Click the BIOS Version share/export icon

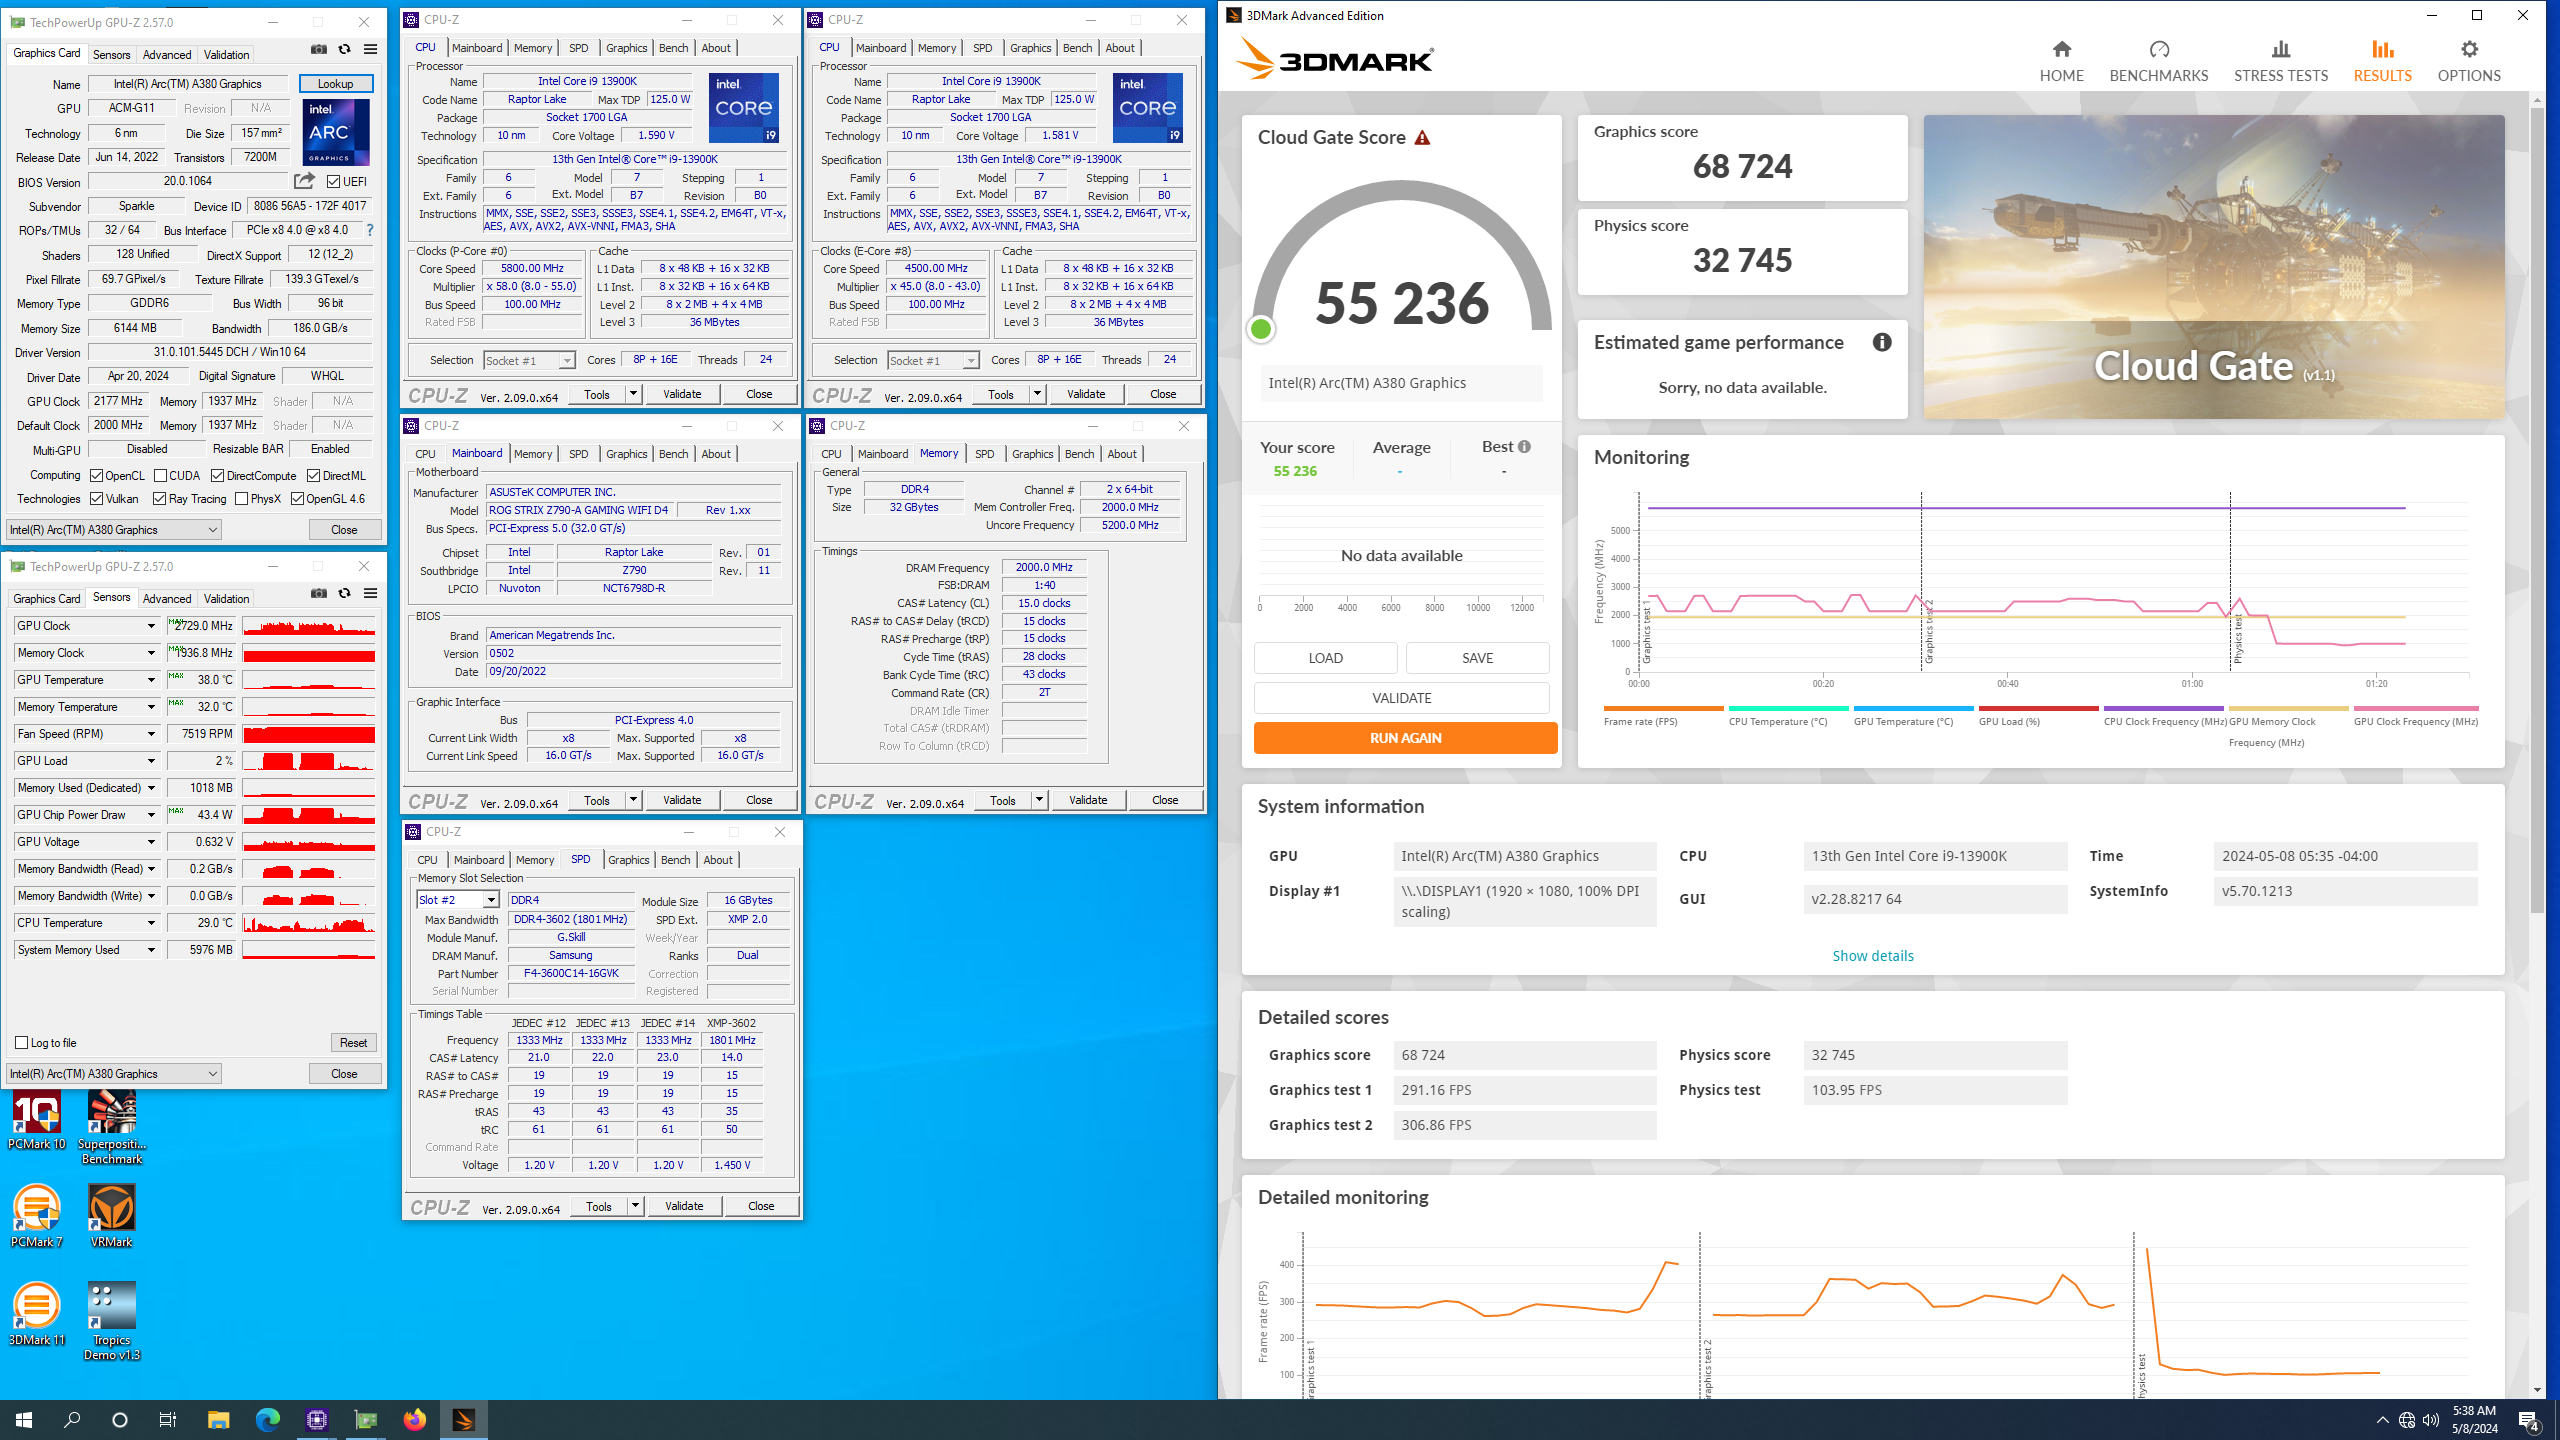click(x=304, y=181)
